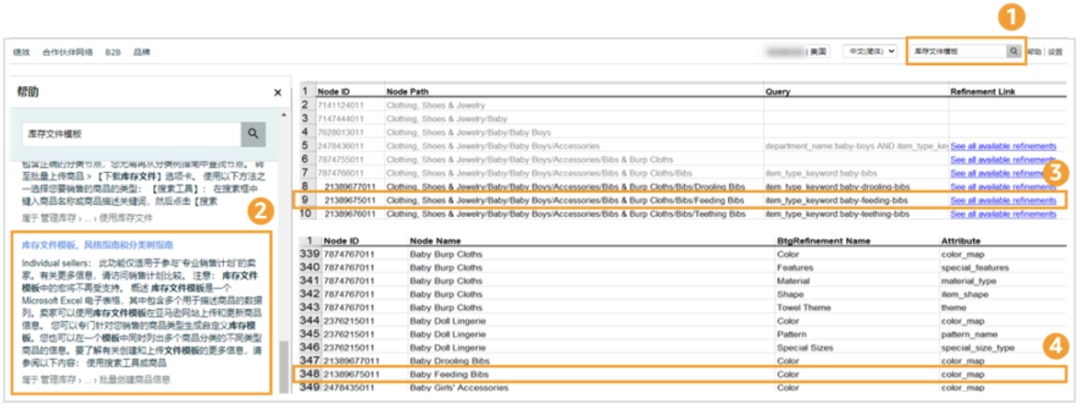Select Node ID cell 7141124011
The height and width of the screenshot is (408, 1080).
click(x=340, y=105)
